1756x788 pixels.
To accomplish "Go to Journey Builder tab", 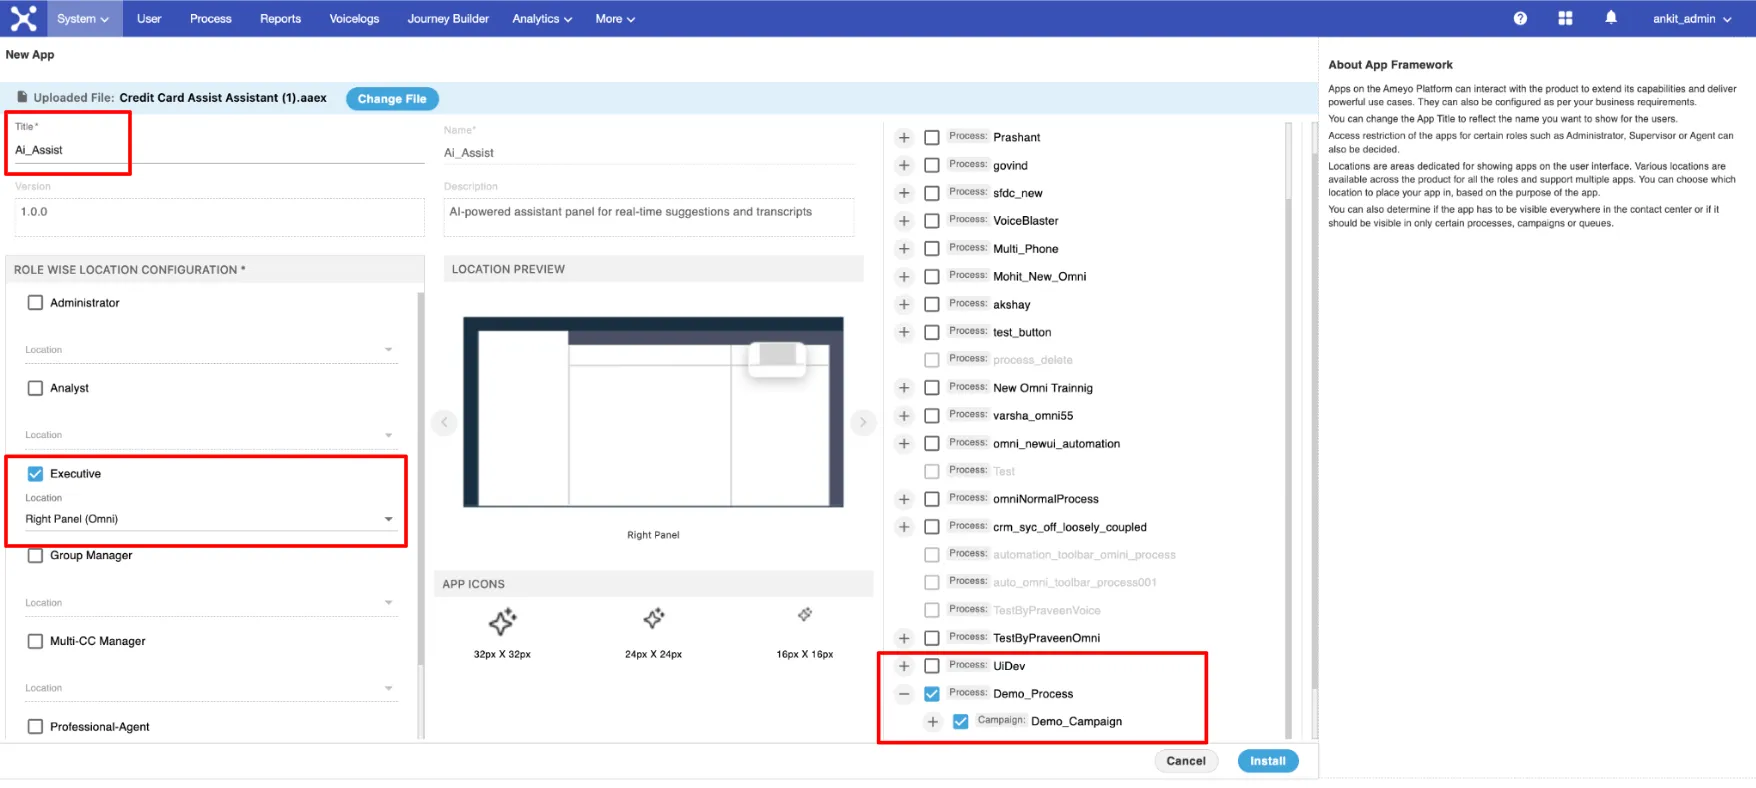I will 448,18.
